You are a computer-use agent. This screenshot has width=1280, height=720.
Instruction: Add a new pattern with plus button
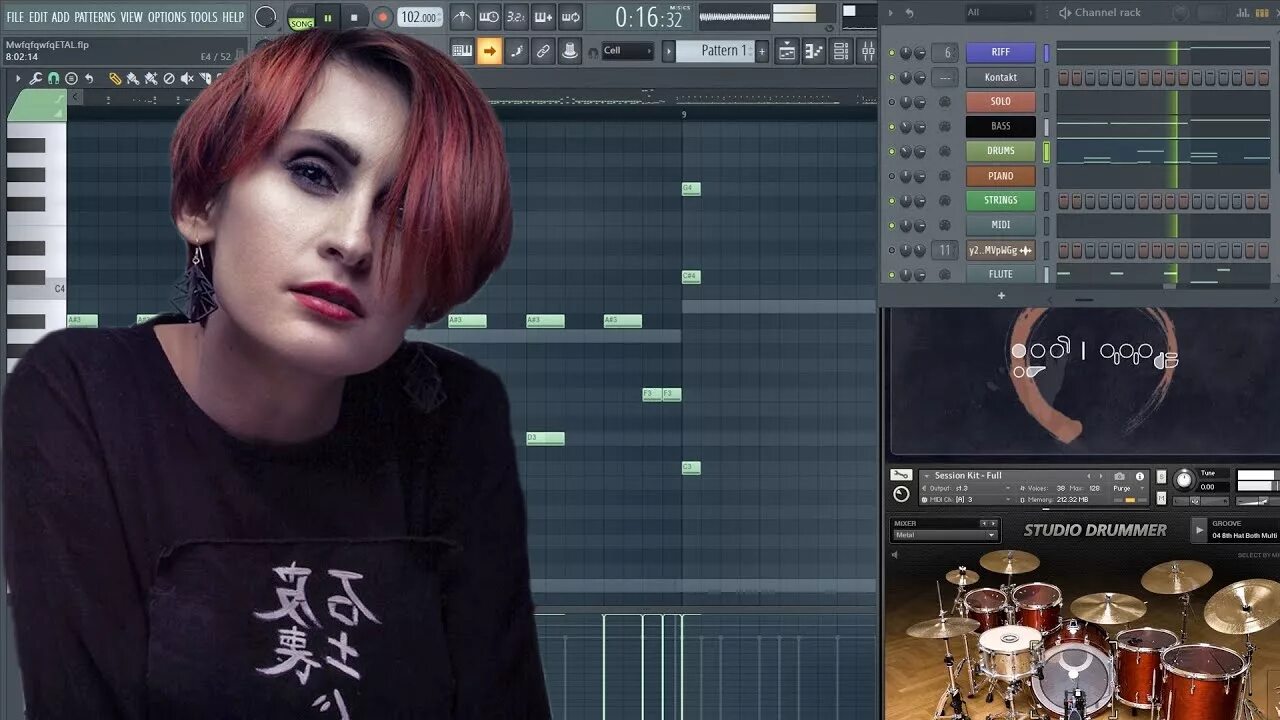click(762, 51)
